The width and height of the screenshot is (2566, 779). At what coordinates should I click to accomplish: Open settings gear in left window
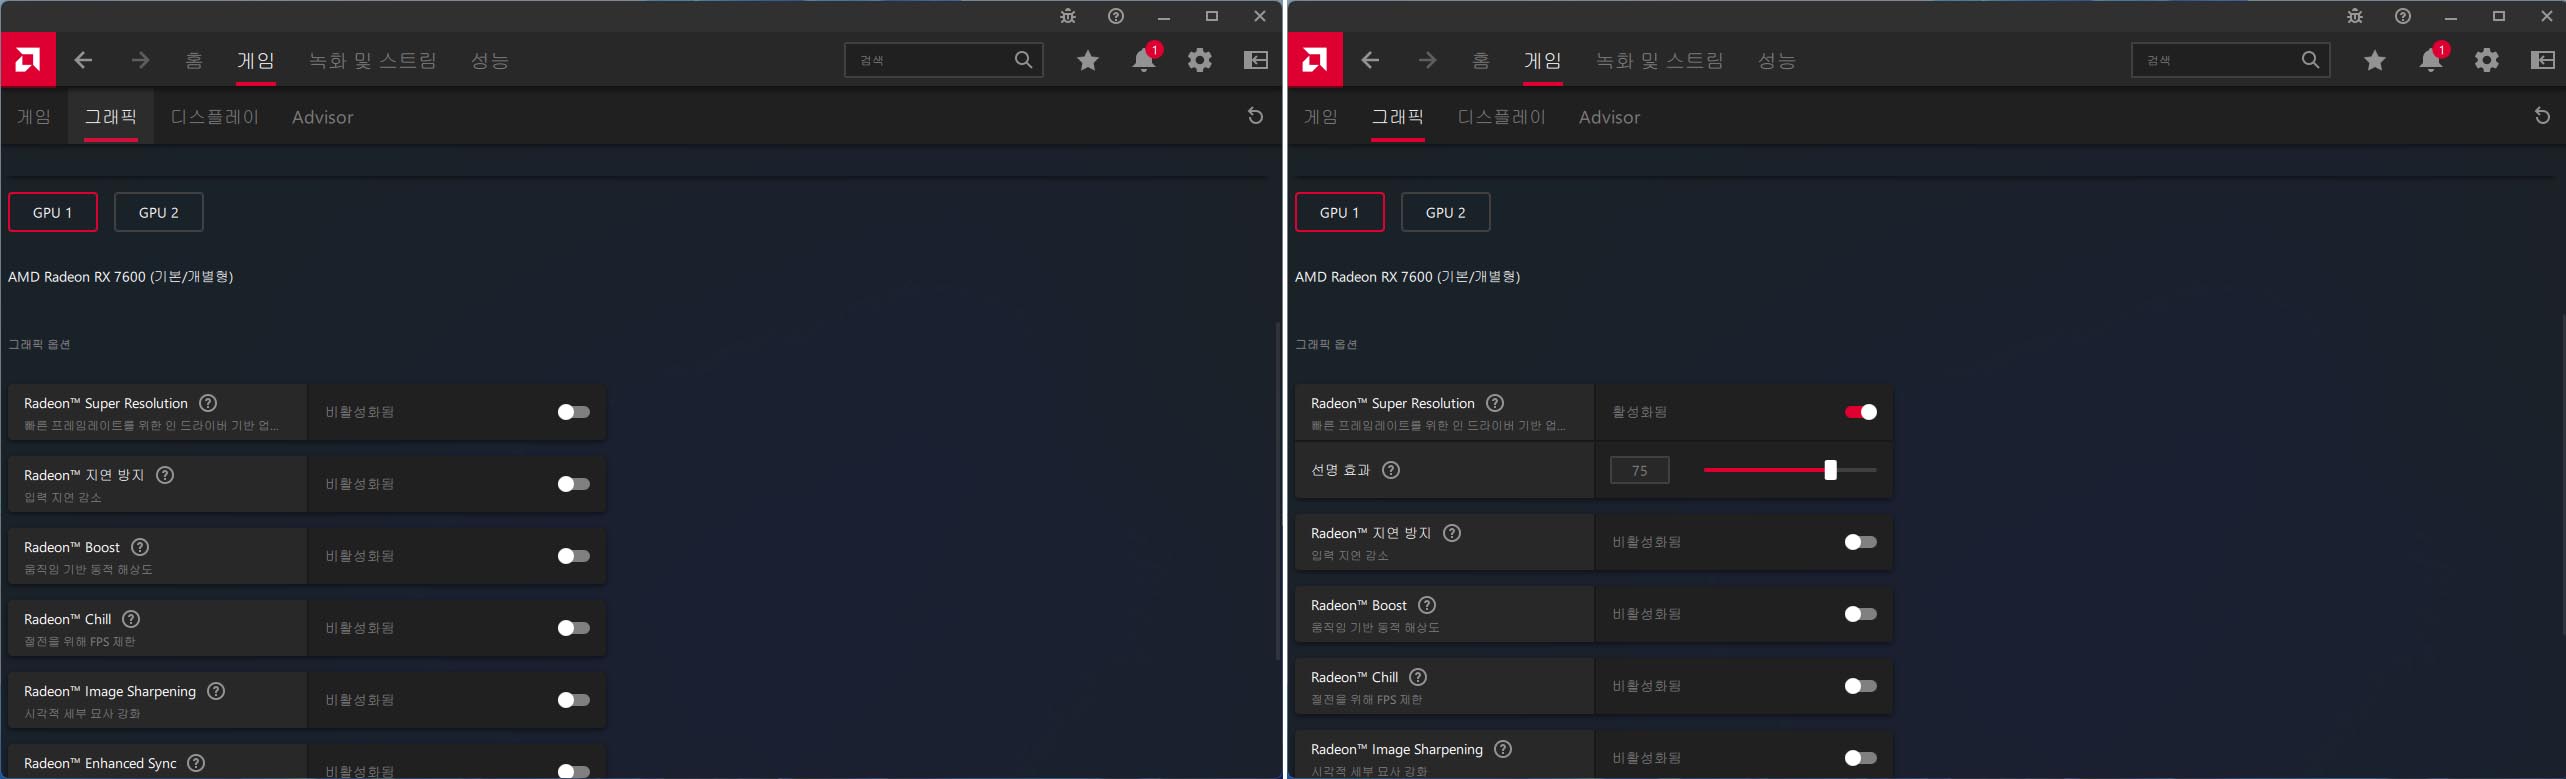1200,60
